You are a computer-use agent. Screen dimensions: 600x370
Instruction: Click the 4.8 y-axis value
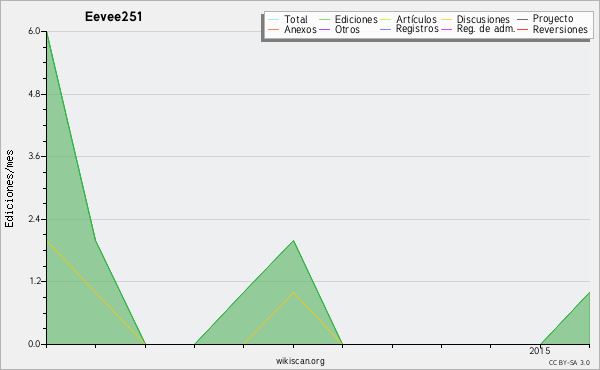click(x=34, y=94)
